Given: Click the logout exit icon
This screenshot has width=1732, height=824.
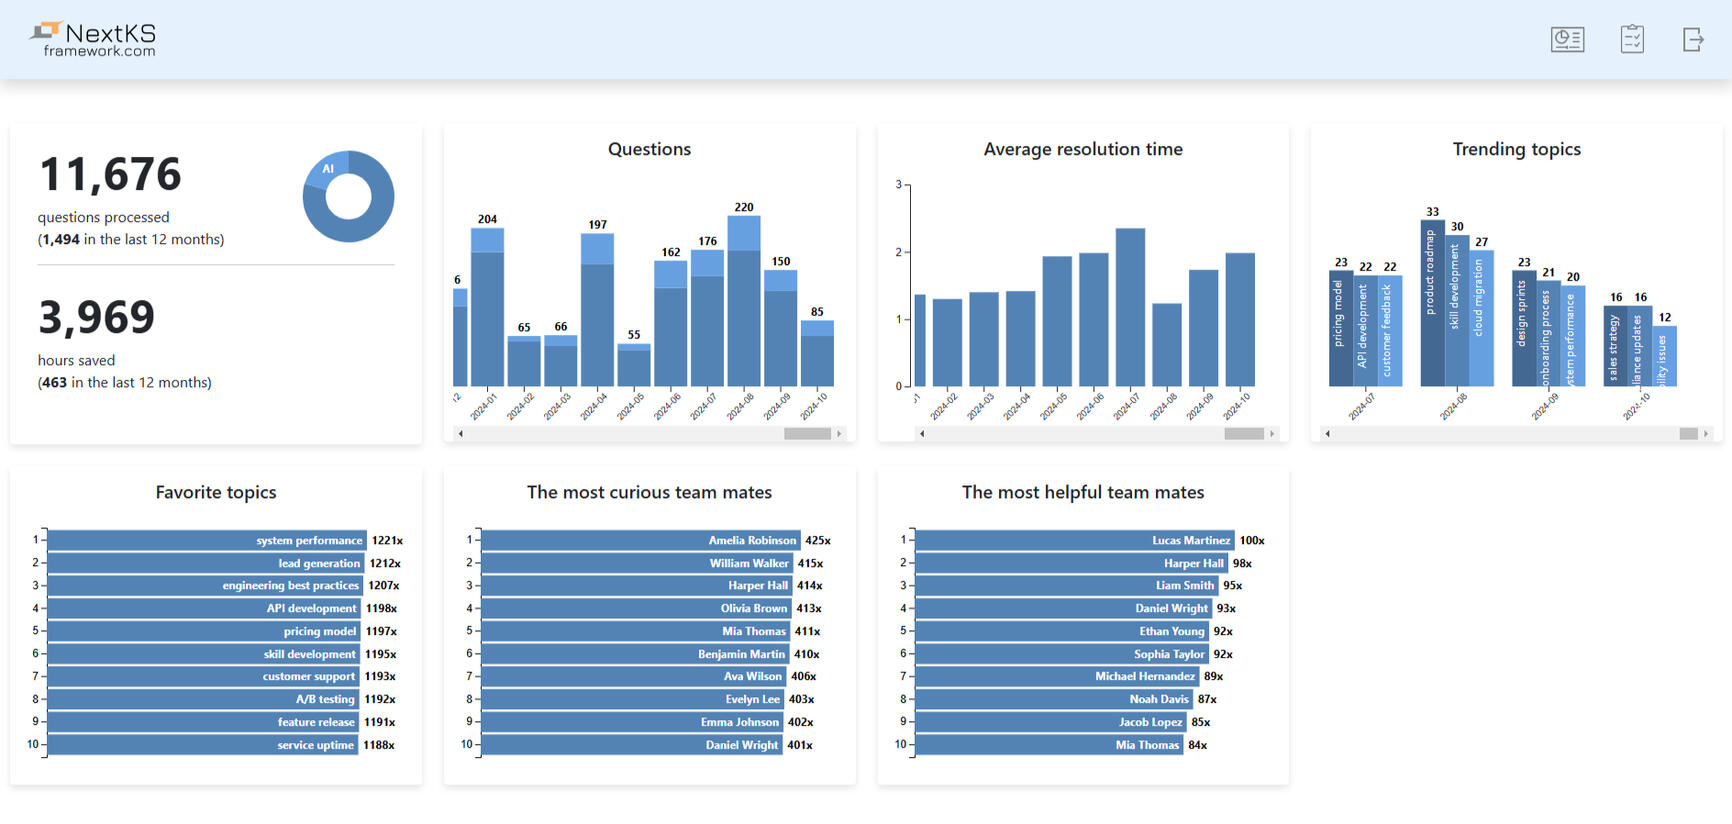Looking at the screenshot, I should pyautogui.click(x=1693, y=40).
